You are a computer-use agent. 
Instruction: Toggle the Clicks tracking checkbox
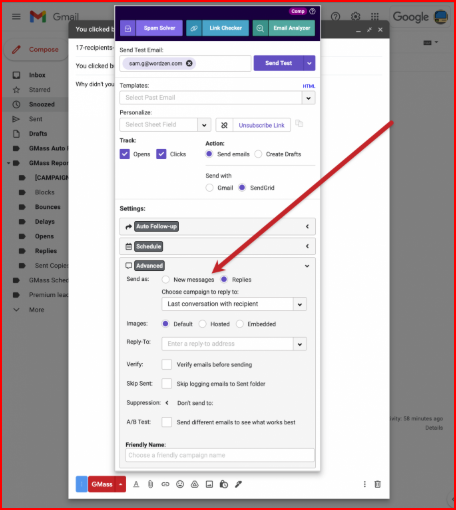tap(161, 154)
